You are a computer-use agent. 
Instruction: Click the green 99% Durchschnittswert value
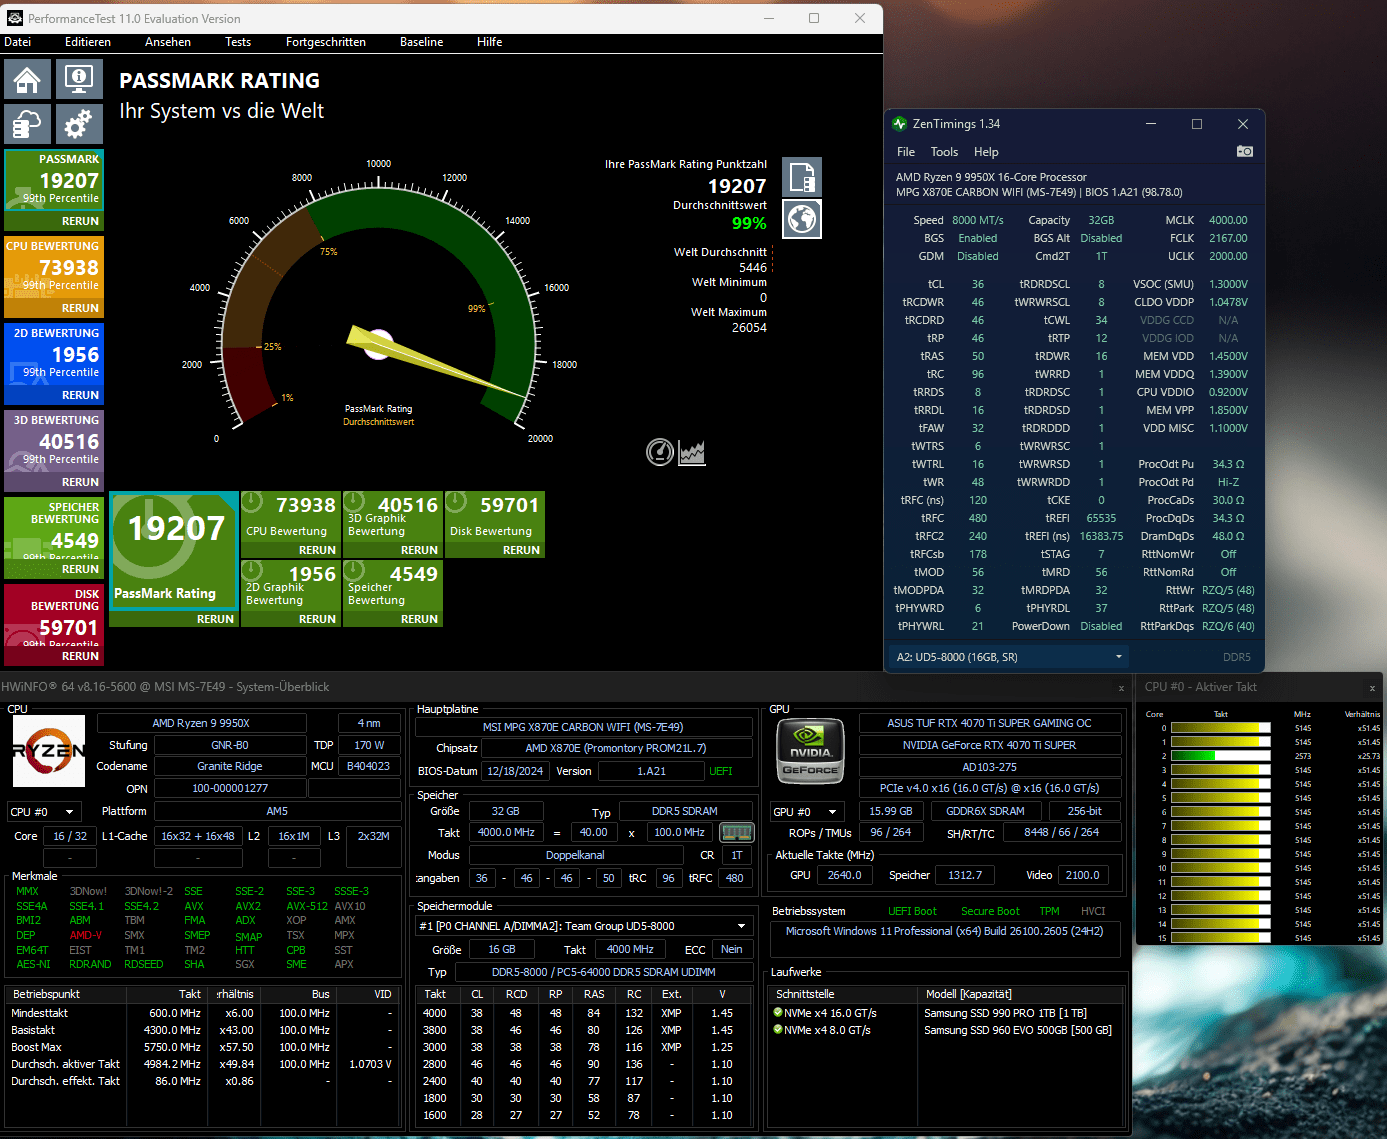[749, 223]
